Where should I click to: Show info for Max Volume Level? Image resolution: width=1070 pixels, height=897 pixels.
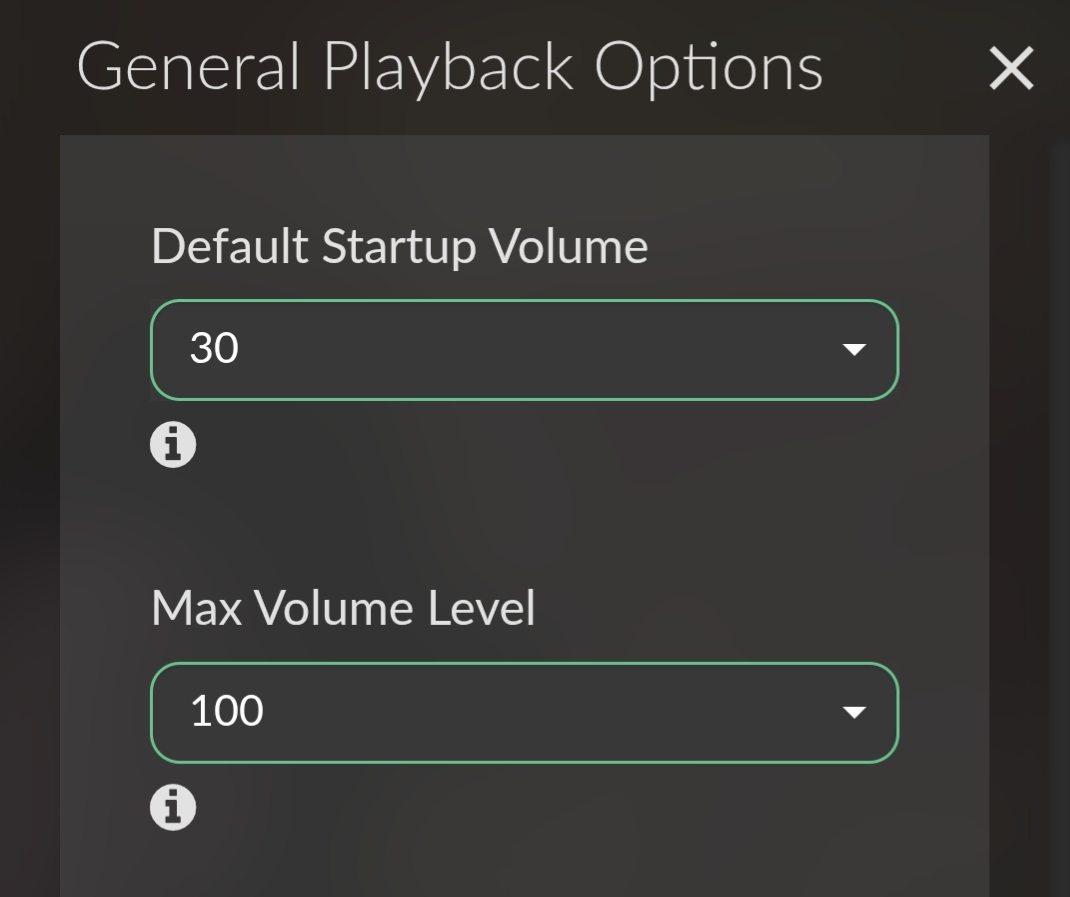[173, 808]
